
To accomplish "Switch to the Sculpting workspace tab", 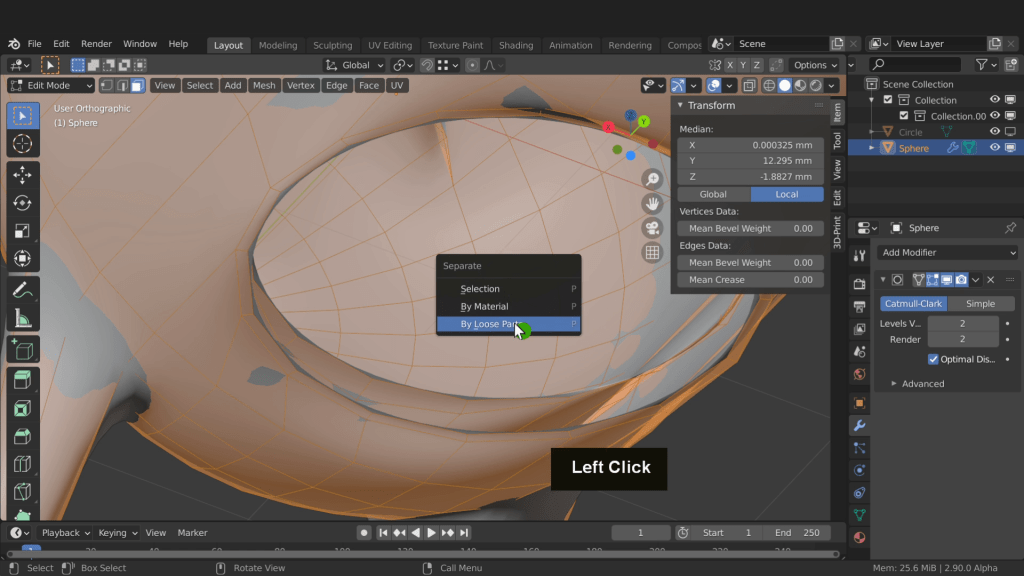I will pos(332,45).
